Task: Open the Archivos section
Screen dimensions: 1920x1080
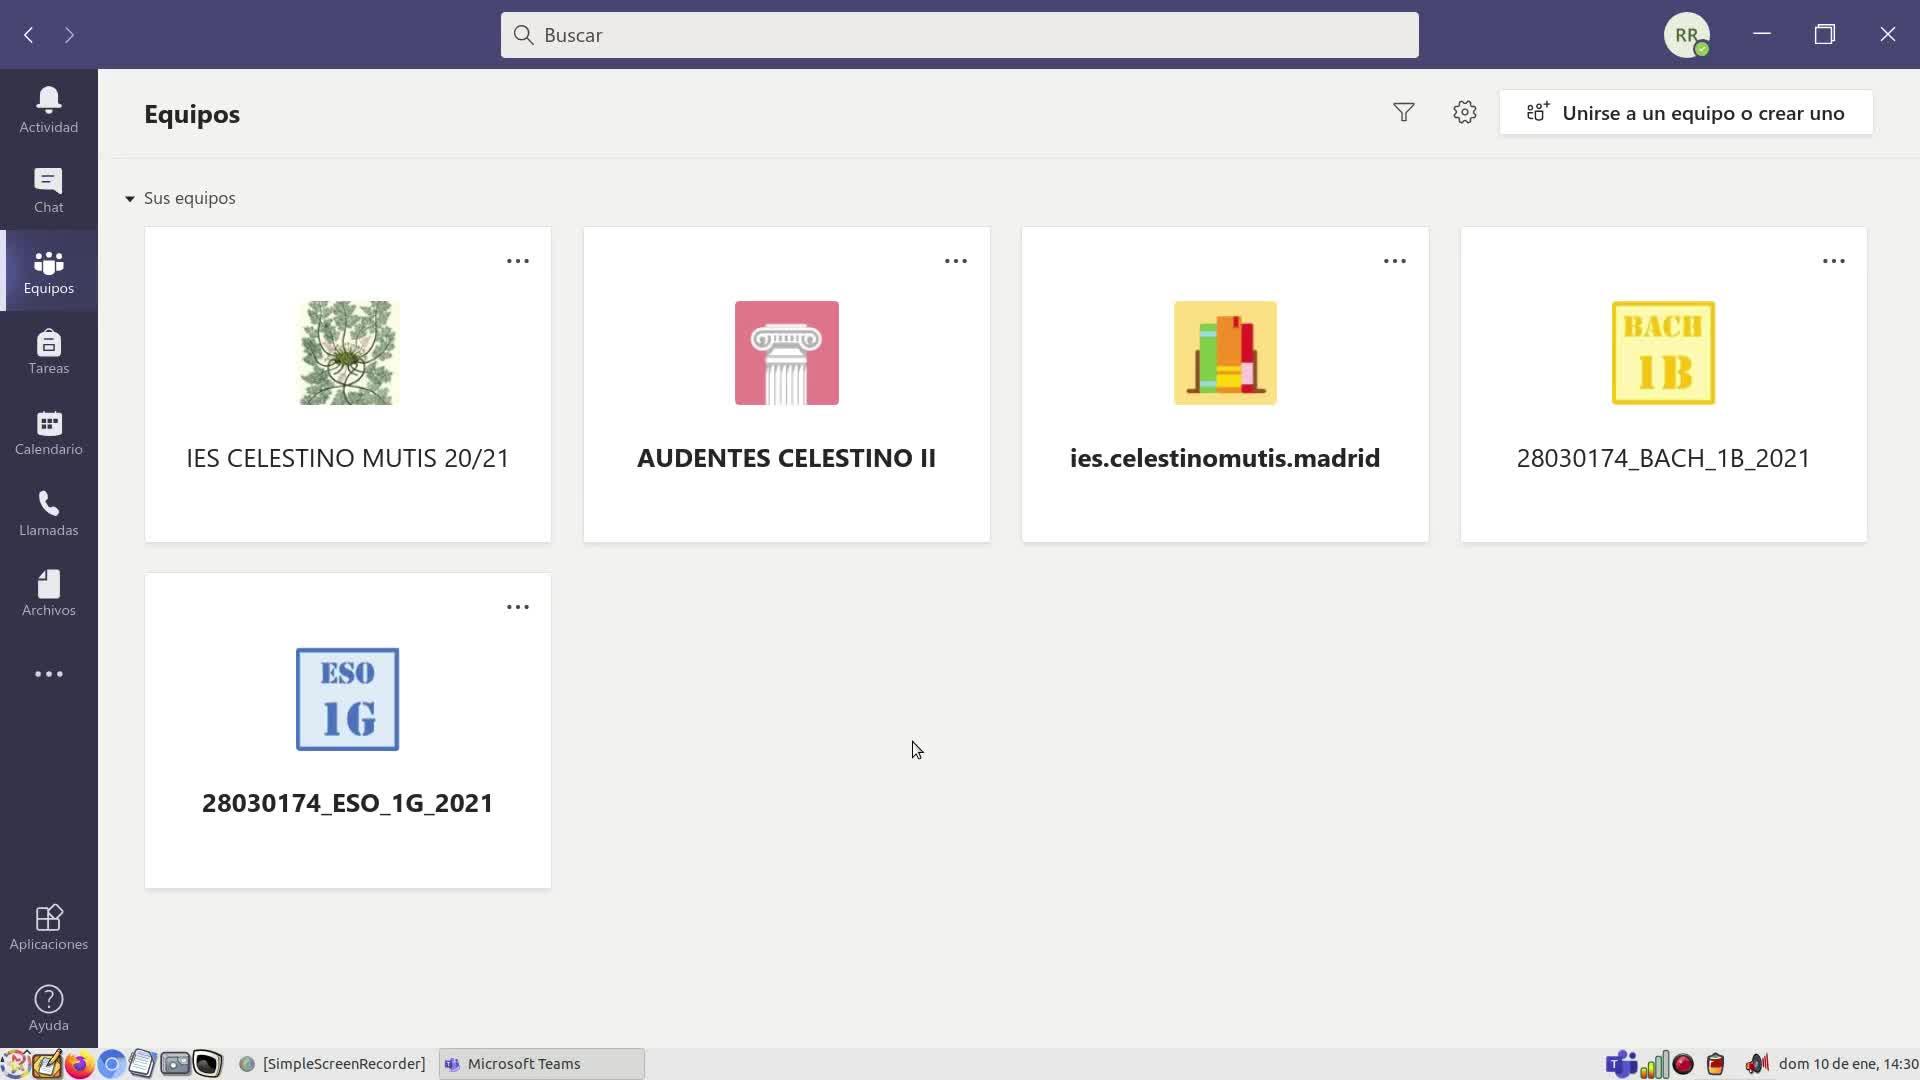Action: (48, 593)
